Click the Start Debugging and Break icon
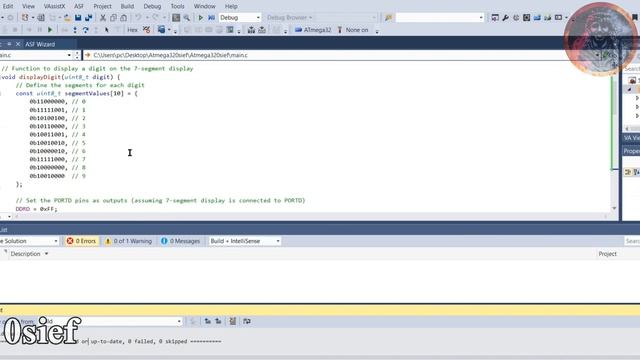The width and height of the screenshot is (640, 360). (x=211, y=18)
